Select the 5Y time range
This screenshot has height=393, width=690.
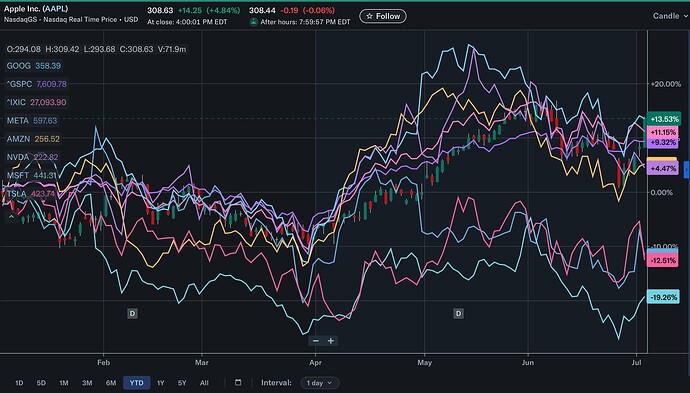pos(182,383)
